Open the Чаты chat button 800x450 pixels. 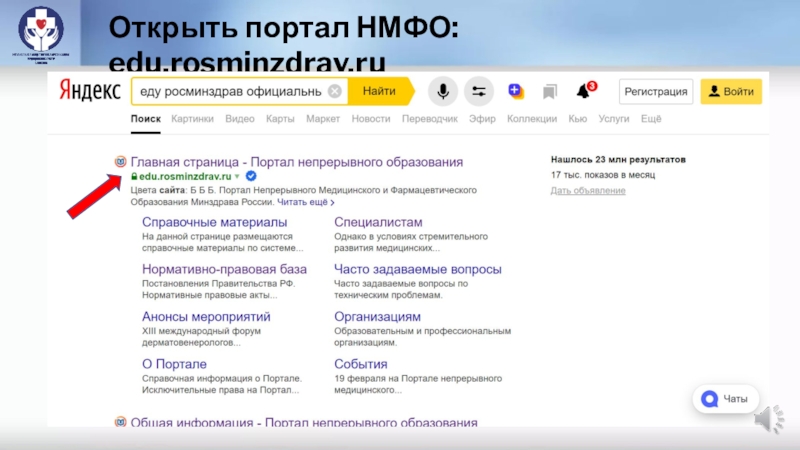[726, 398]
